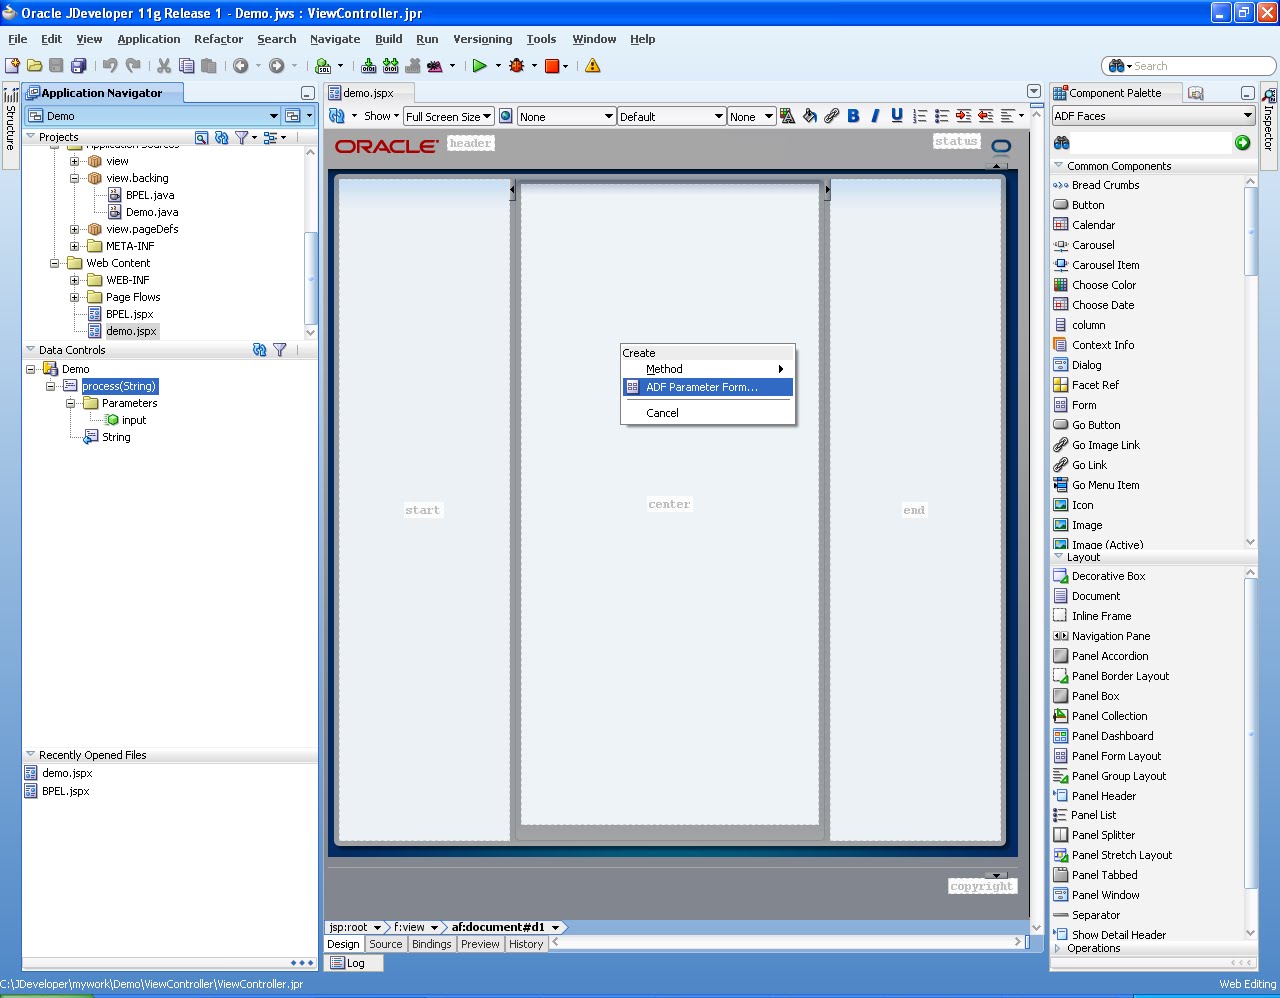Open the Resource Palette tab icon
The width and height of the screenshot is (1280, 998).
(1196, 93)
